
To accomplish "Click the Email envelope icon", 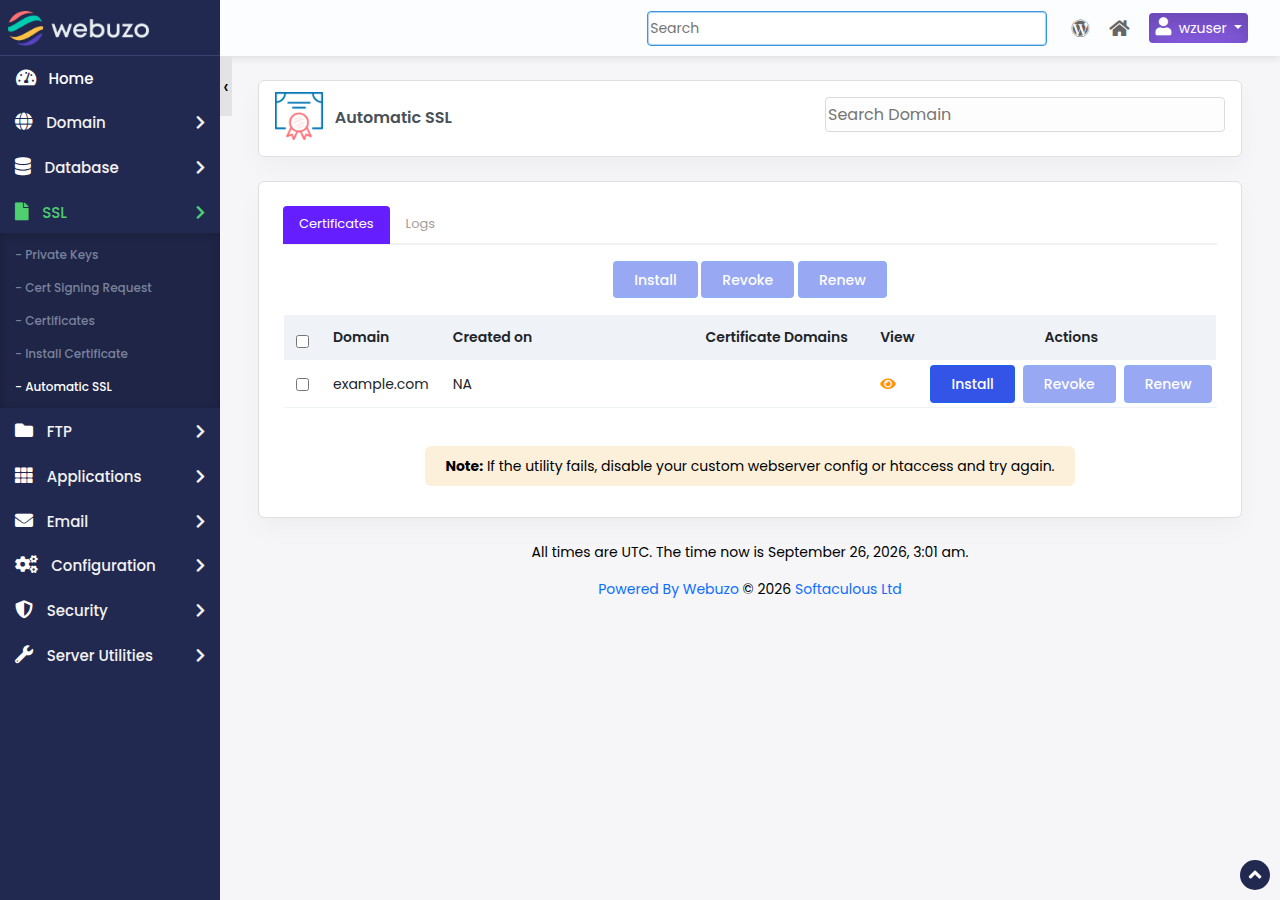I will [24, 521].
